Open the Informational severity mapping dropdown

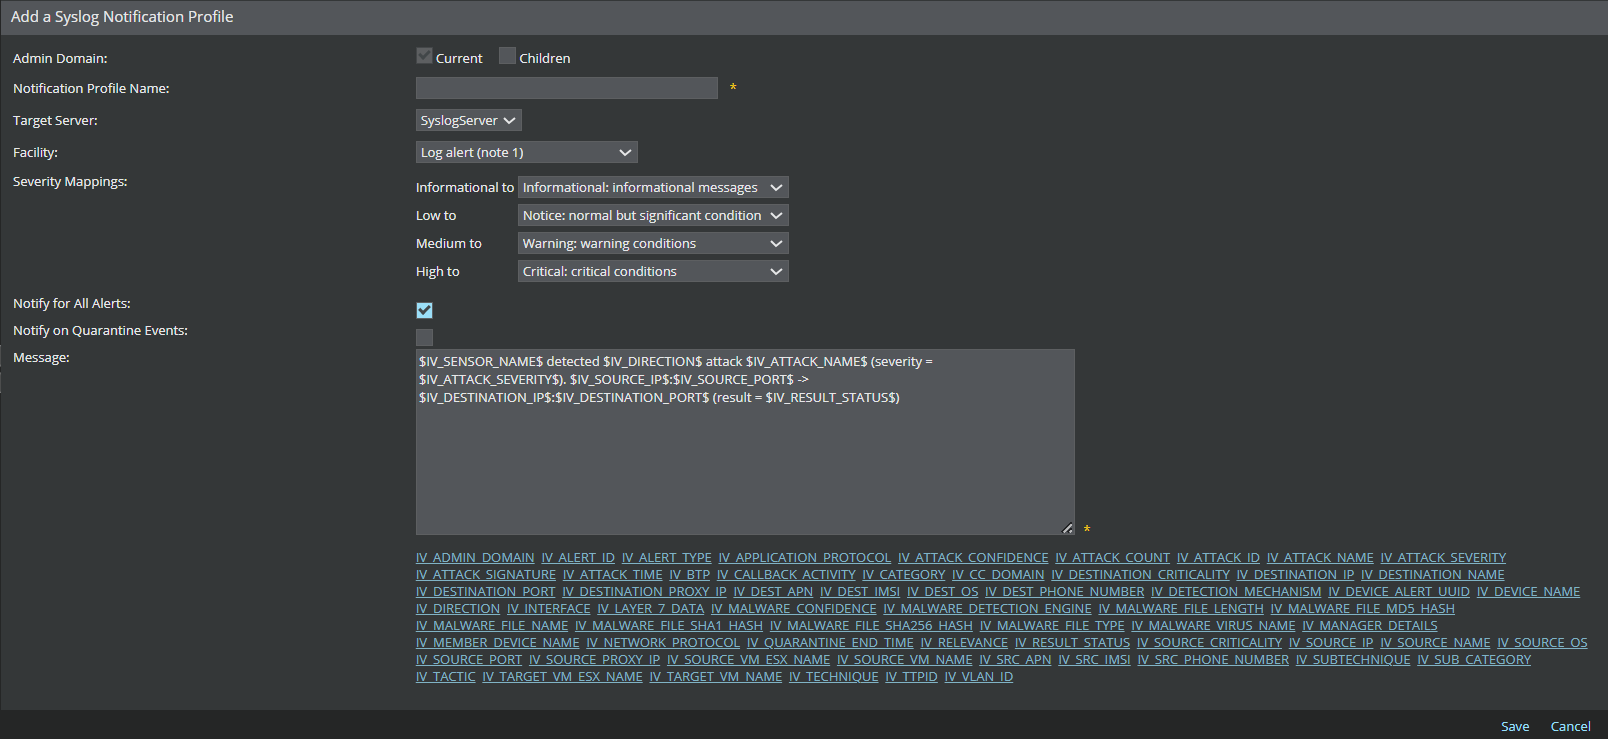(x=653, y=187)
